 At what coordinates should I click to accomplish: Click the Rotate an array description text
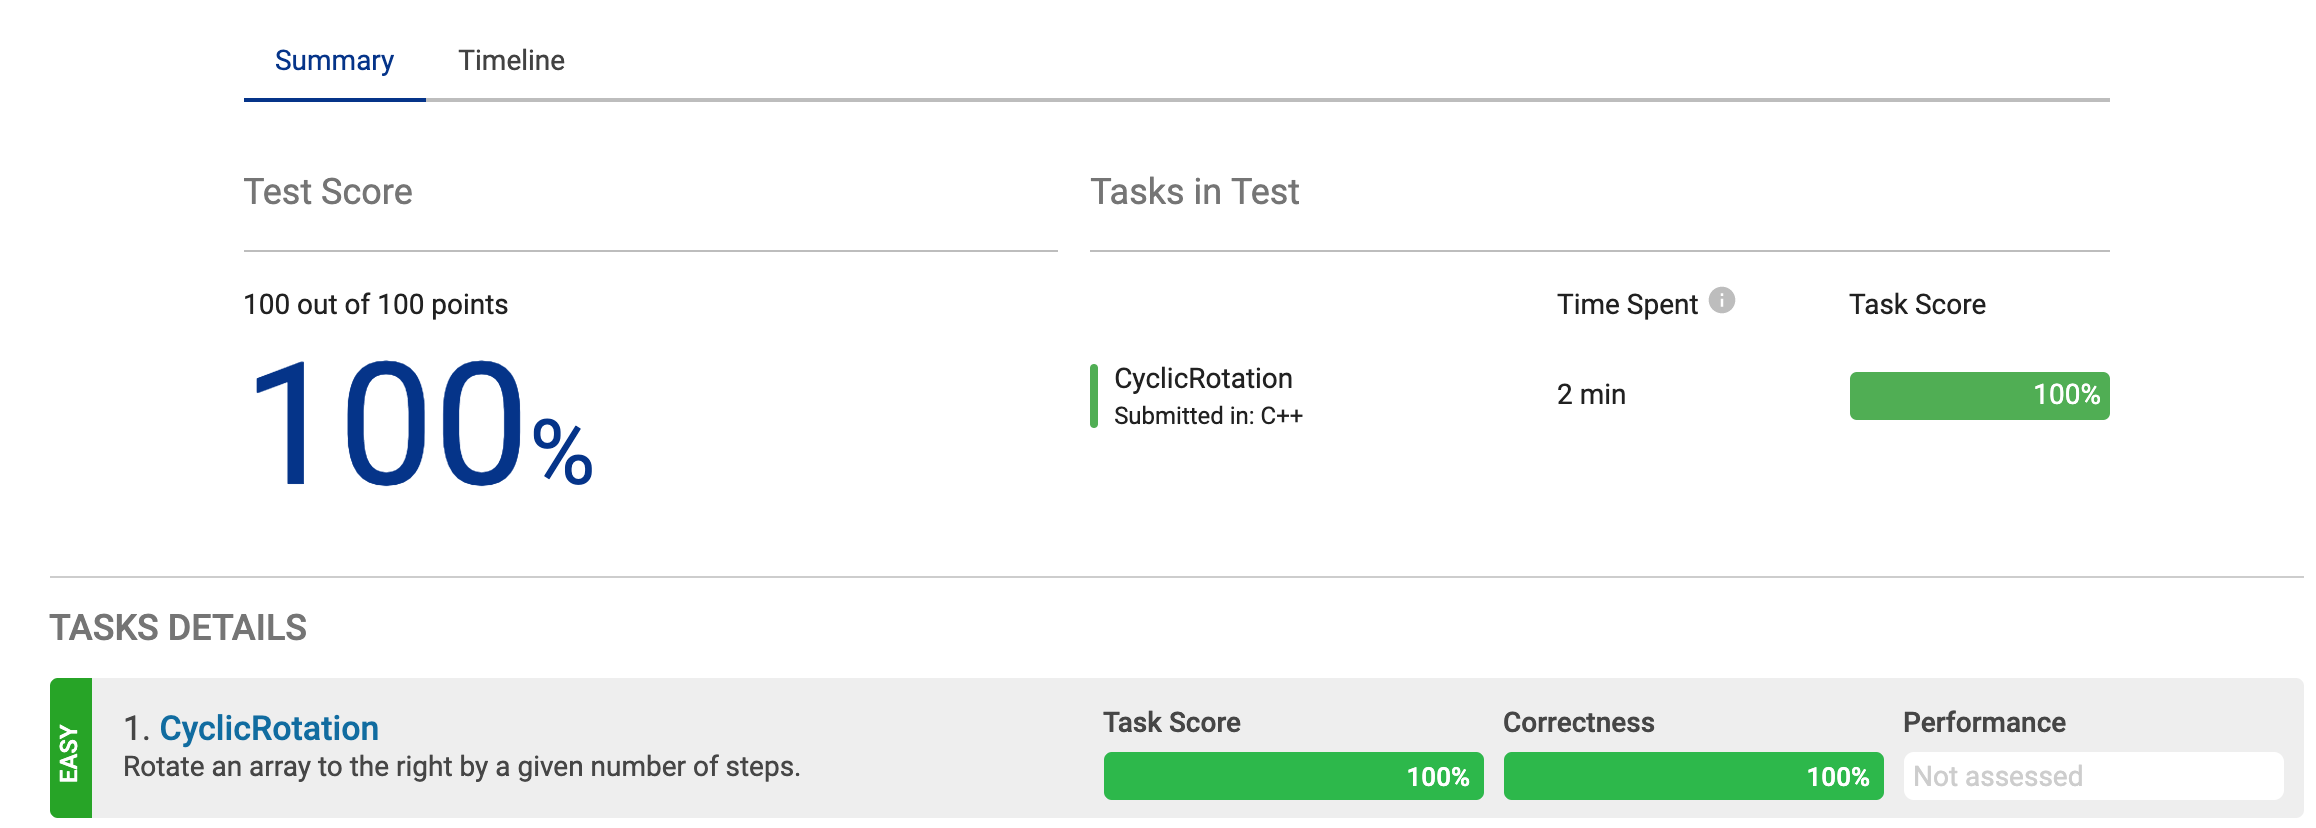461,767
